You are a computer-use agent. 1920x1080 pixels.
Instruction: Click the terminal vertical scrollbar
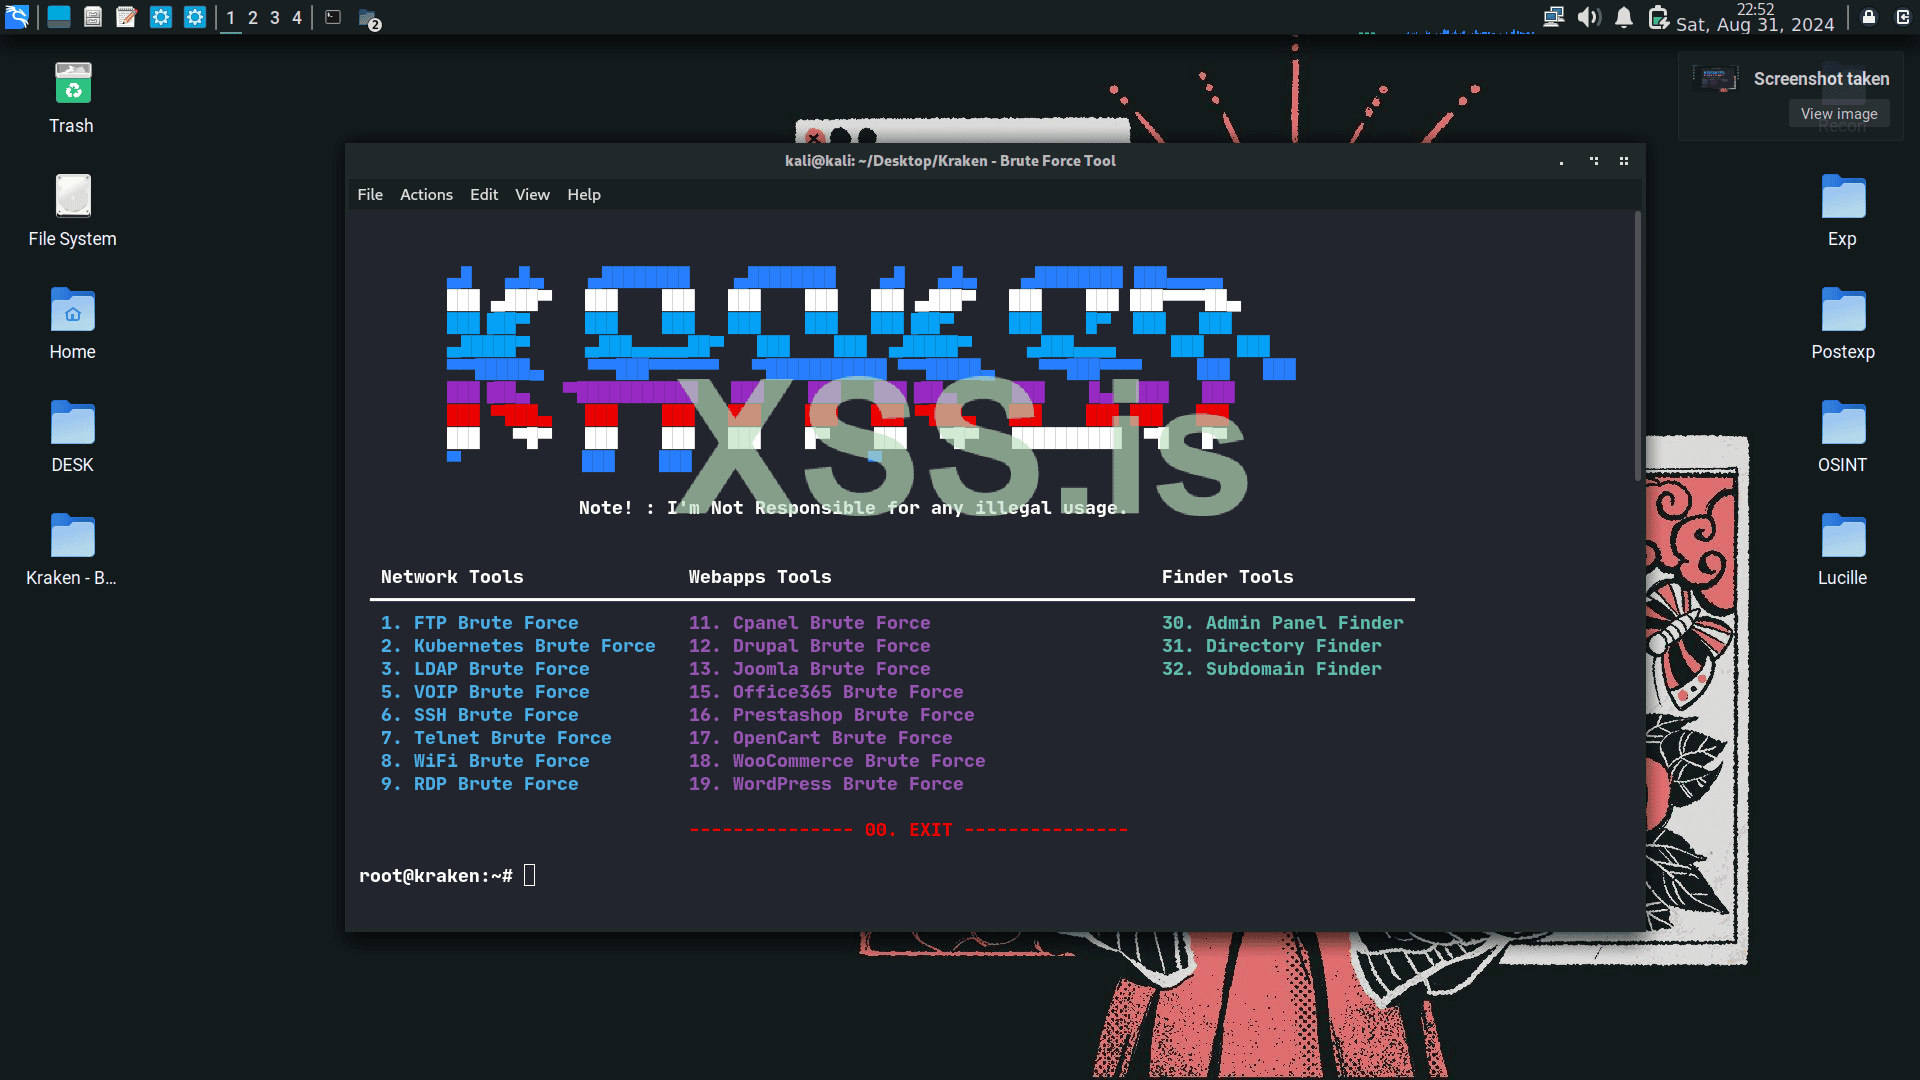point(1637,345)
